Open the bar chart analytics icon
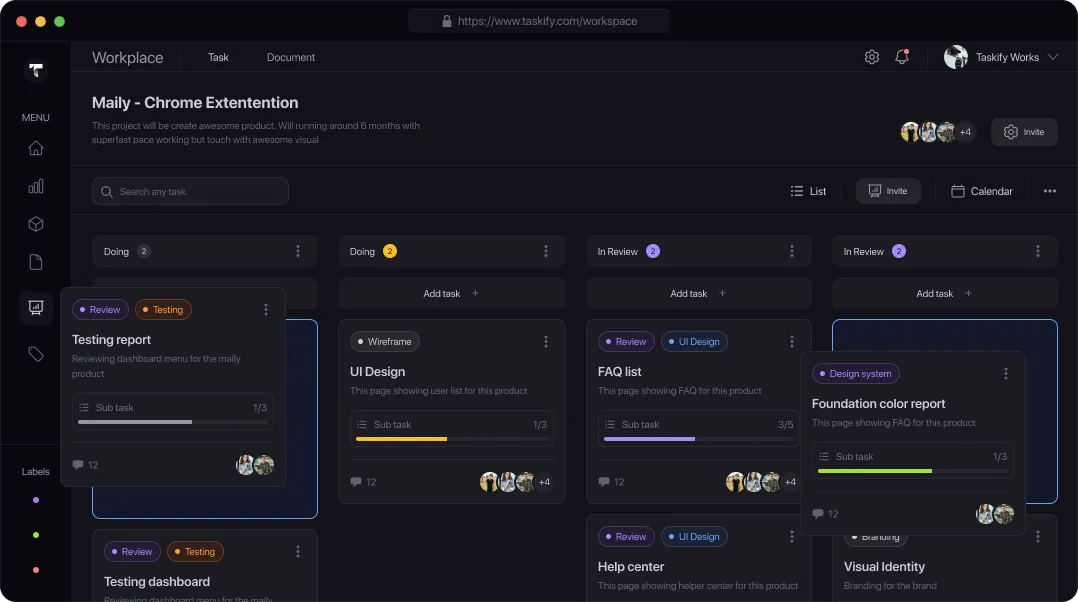 (36, 186)
